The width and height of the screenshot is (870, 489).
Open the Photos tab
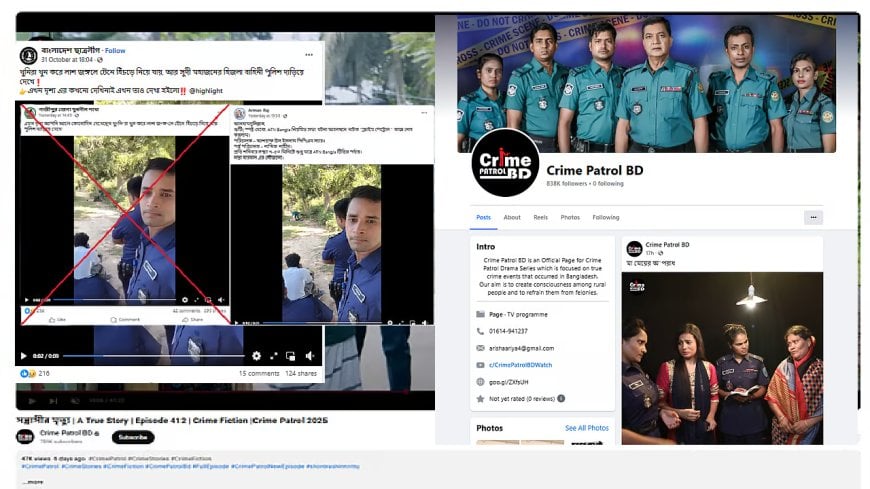coord(570,218)
